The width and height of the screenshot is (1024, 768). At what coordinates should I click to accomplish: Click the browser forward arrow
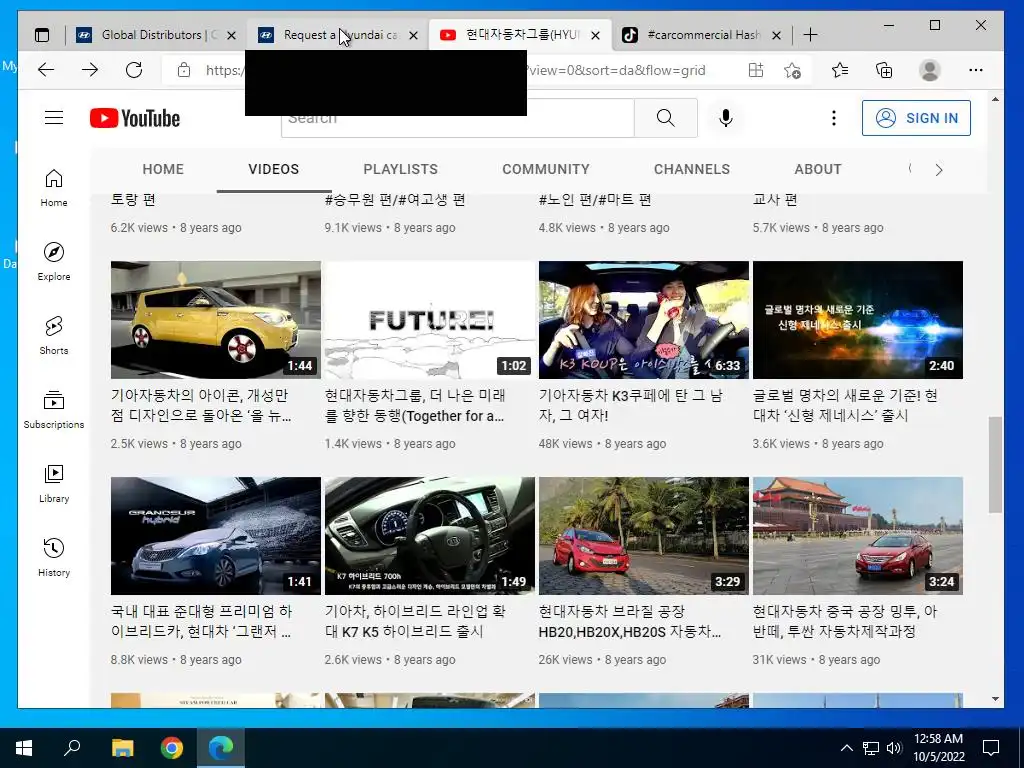click(x=90, y=70)
